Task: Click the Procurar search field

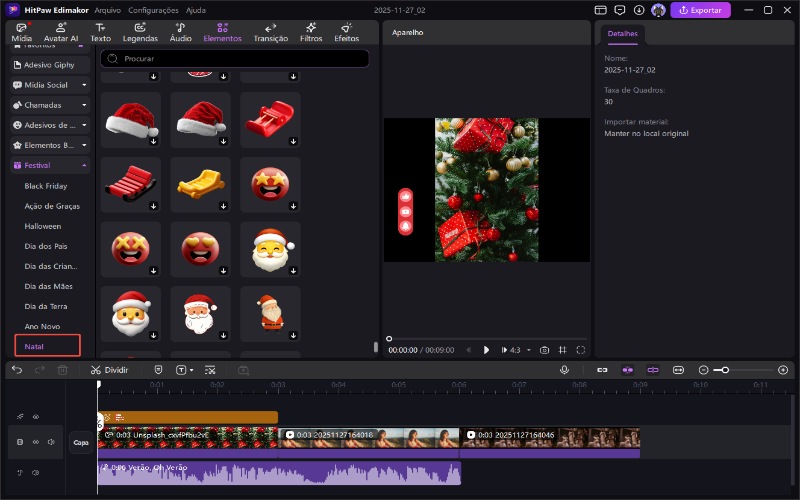Action: click(235, 59)
